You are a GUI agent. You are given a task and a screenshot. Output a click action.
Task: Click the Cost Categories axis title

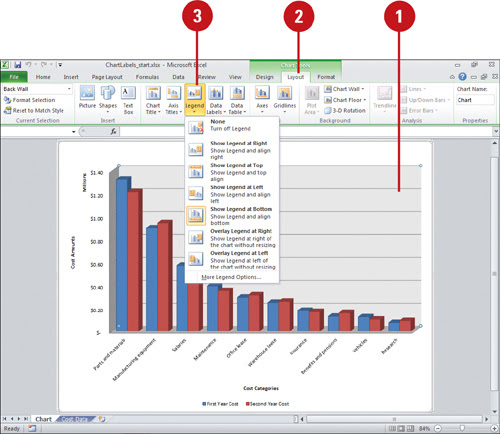point(261,388)
